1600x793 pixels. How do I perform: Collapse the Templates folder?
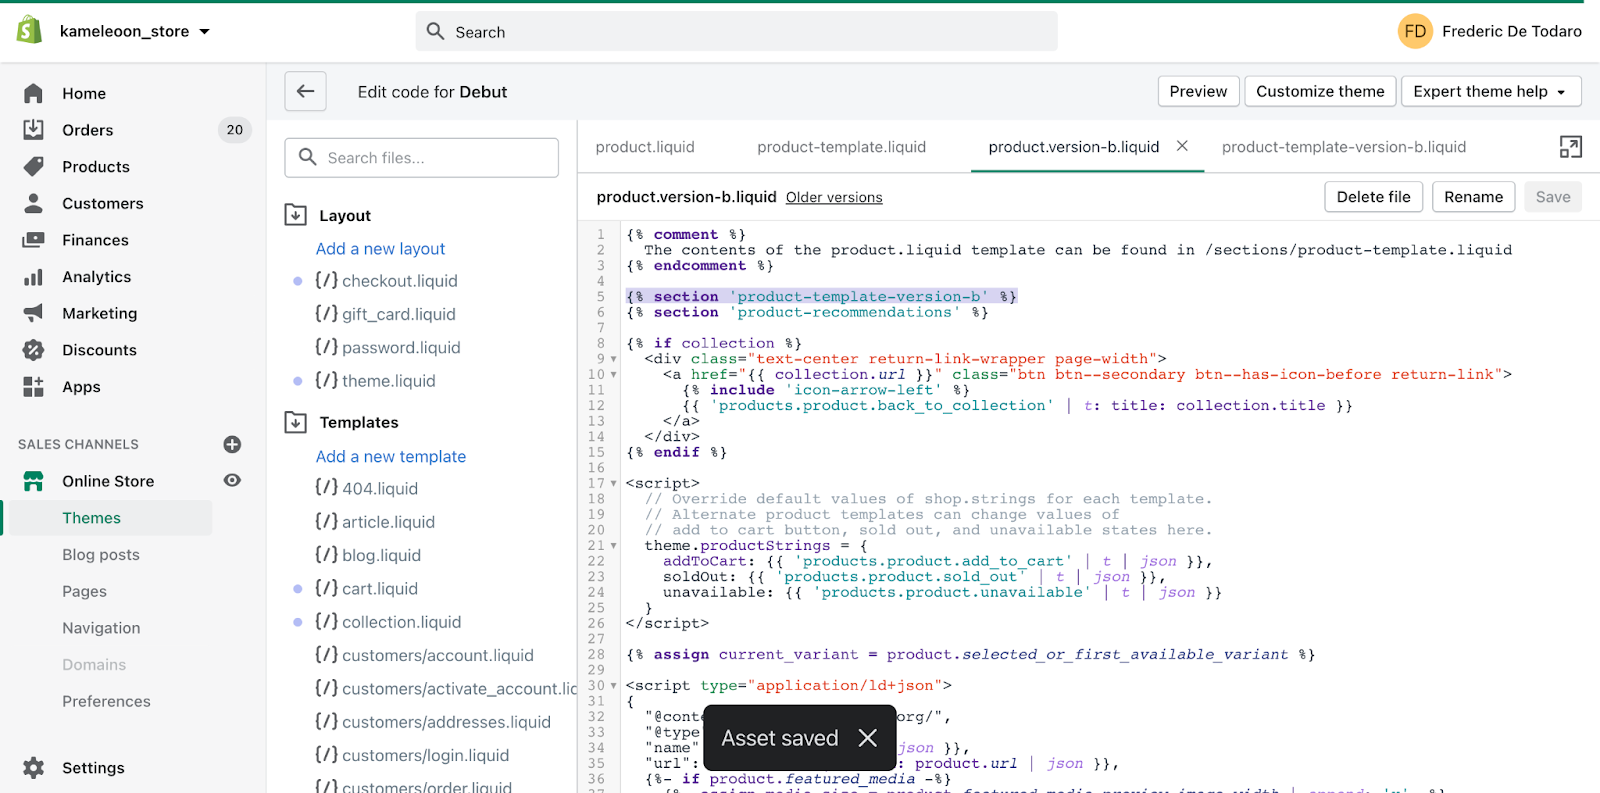[x=296, y=422]
